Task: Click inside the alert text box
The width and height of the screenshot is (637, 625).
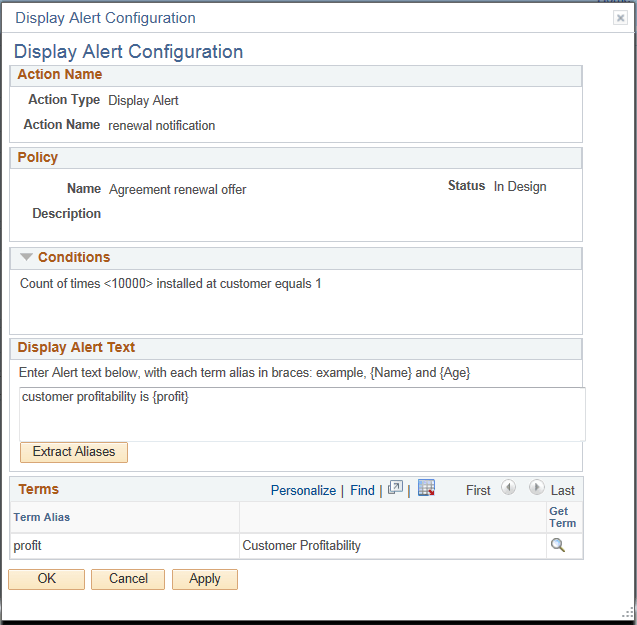Action: [302, 414]
